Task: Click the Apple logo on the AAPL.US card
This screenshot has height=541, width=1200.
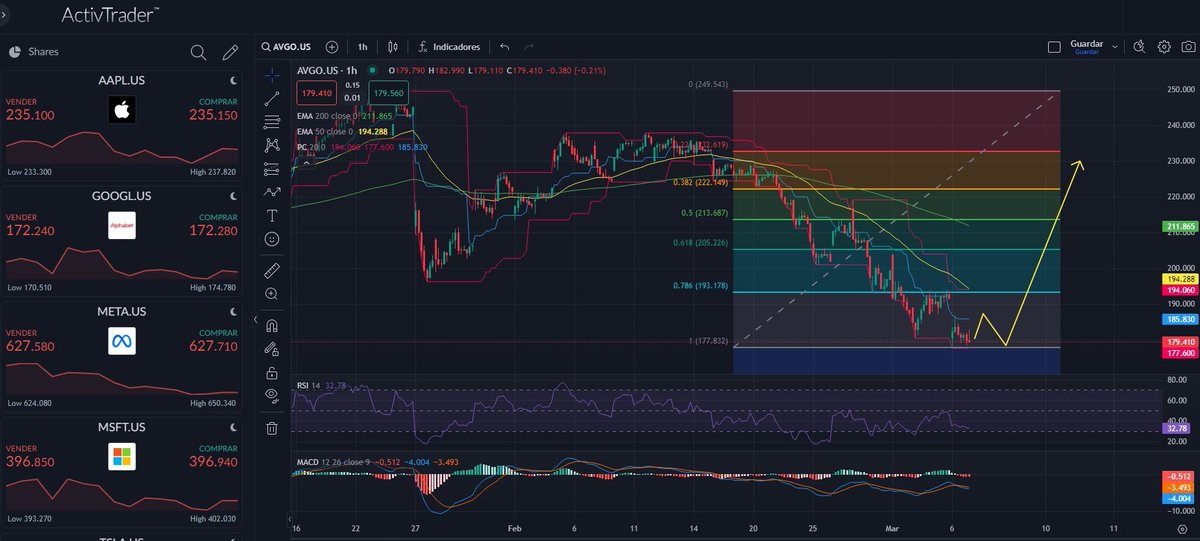Action: pos(121,110)
